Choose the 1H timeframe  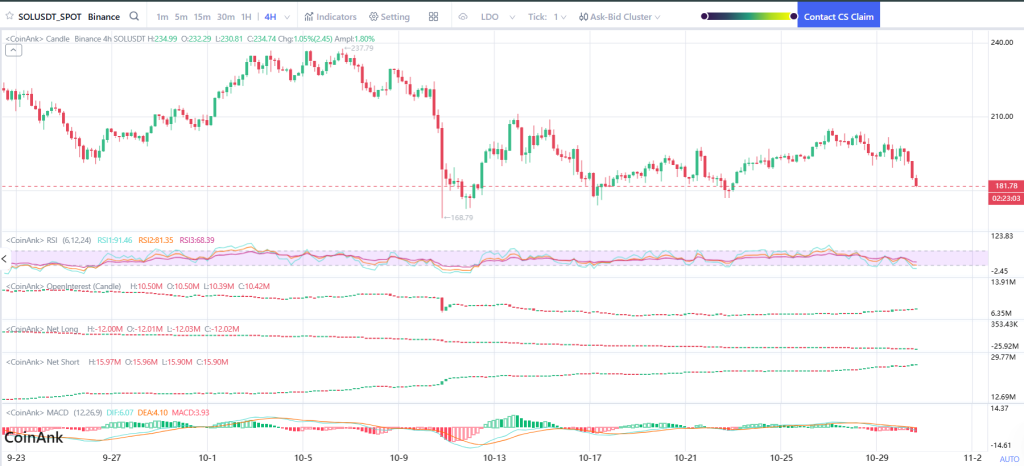[246, 17]
